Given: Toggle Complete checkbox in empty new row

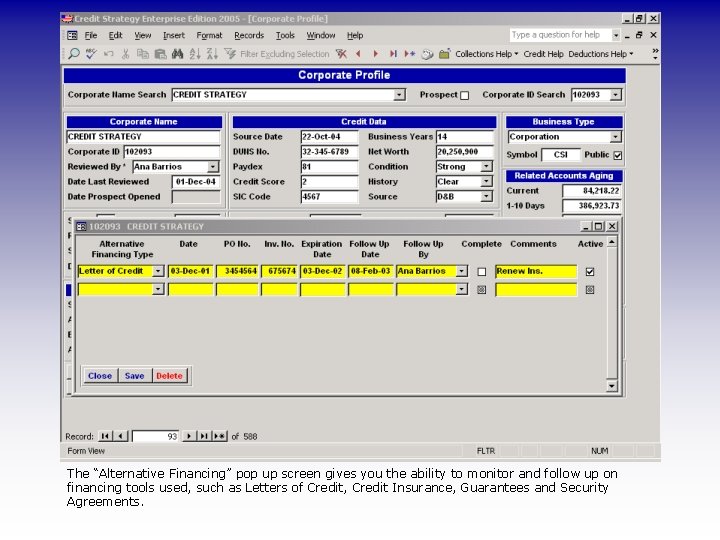Looking at the screenshot, I should point(481,290).
